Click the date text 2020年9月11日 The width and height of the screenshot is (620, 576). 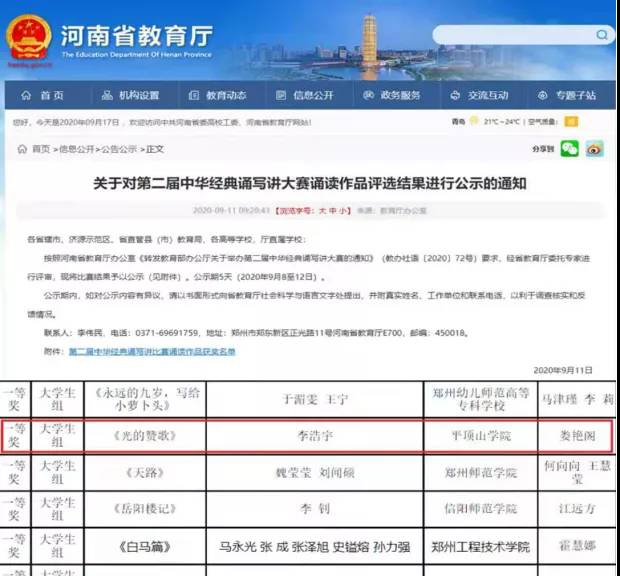pyautogui.click(x=563, y=370)
